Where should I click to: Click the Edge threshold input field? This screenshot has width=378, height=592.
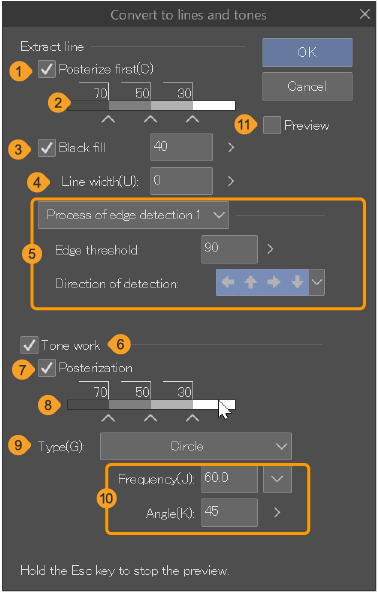pos(229,249)
